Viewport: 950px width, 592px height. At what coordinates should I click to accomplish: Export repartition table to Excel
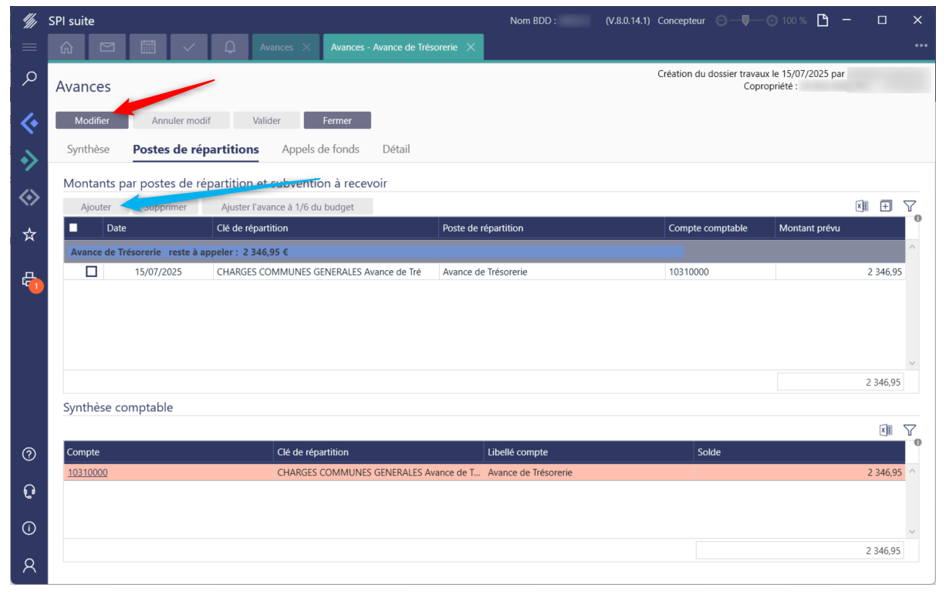pyautogui.click(x=861, y=206)
